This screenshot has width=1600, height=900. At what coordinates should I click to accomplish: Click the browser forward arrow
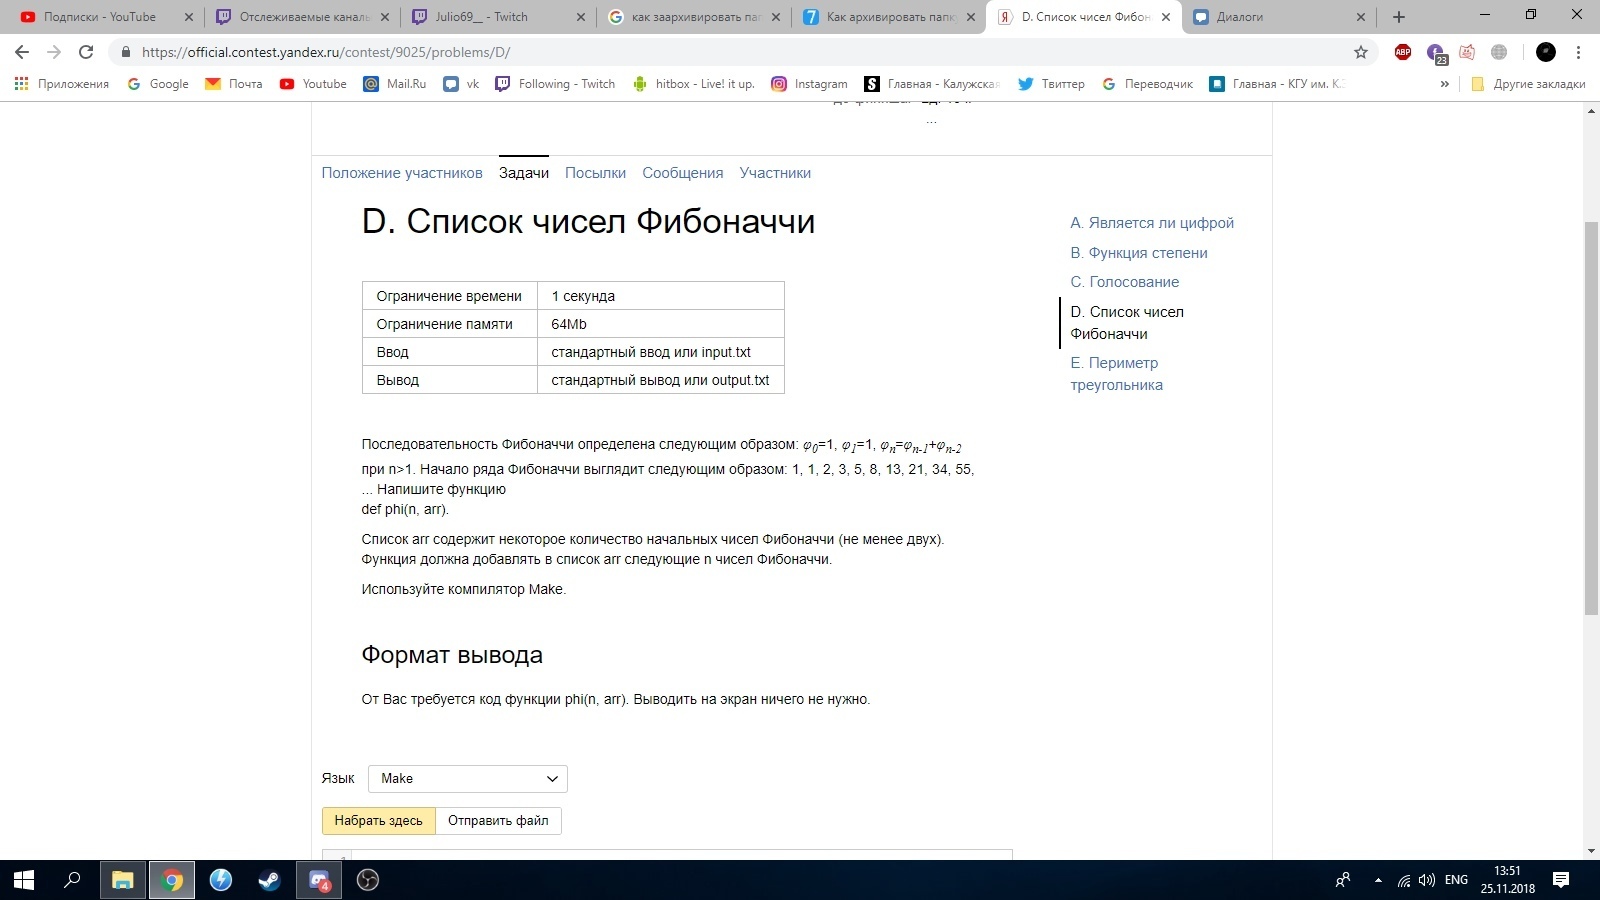point(54,52)
